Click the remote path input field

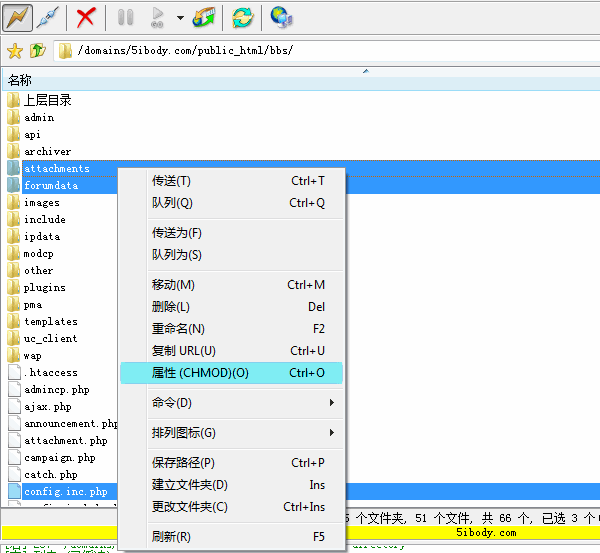coord(330,51)
